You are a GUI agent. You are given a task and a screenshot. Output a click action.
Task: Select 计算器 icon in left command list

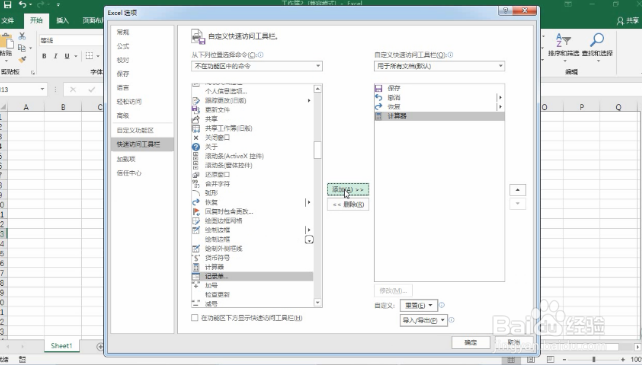click(x=196, y=267)
